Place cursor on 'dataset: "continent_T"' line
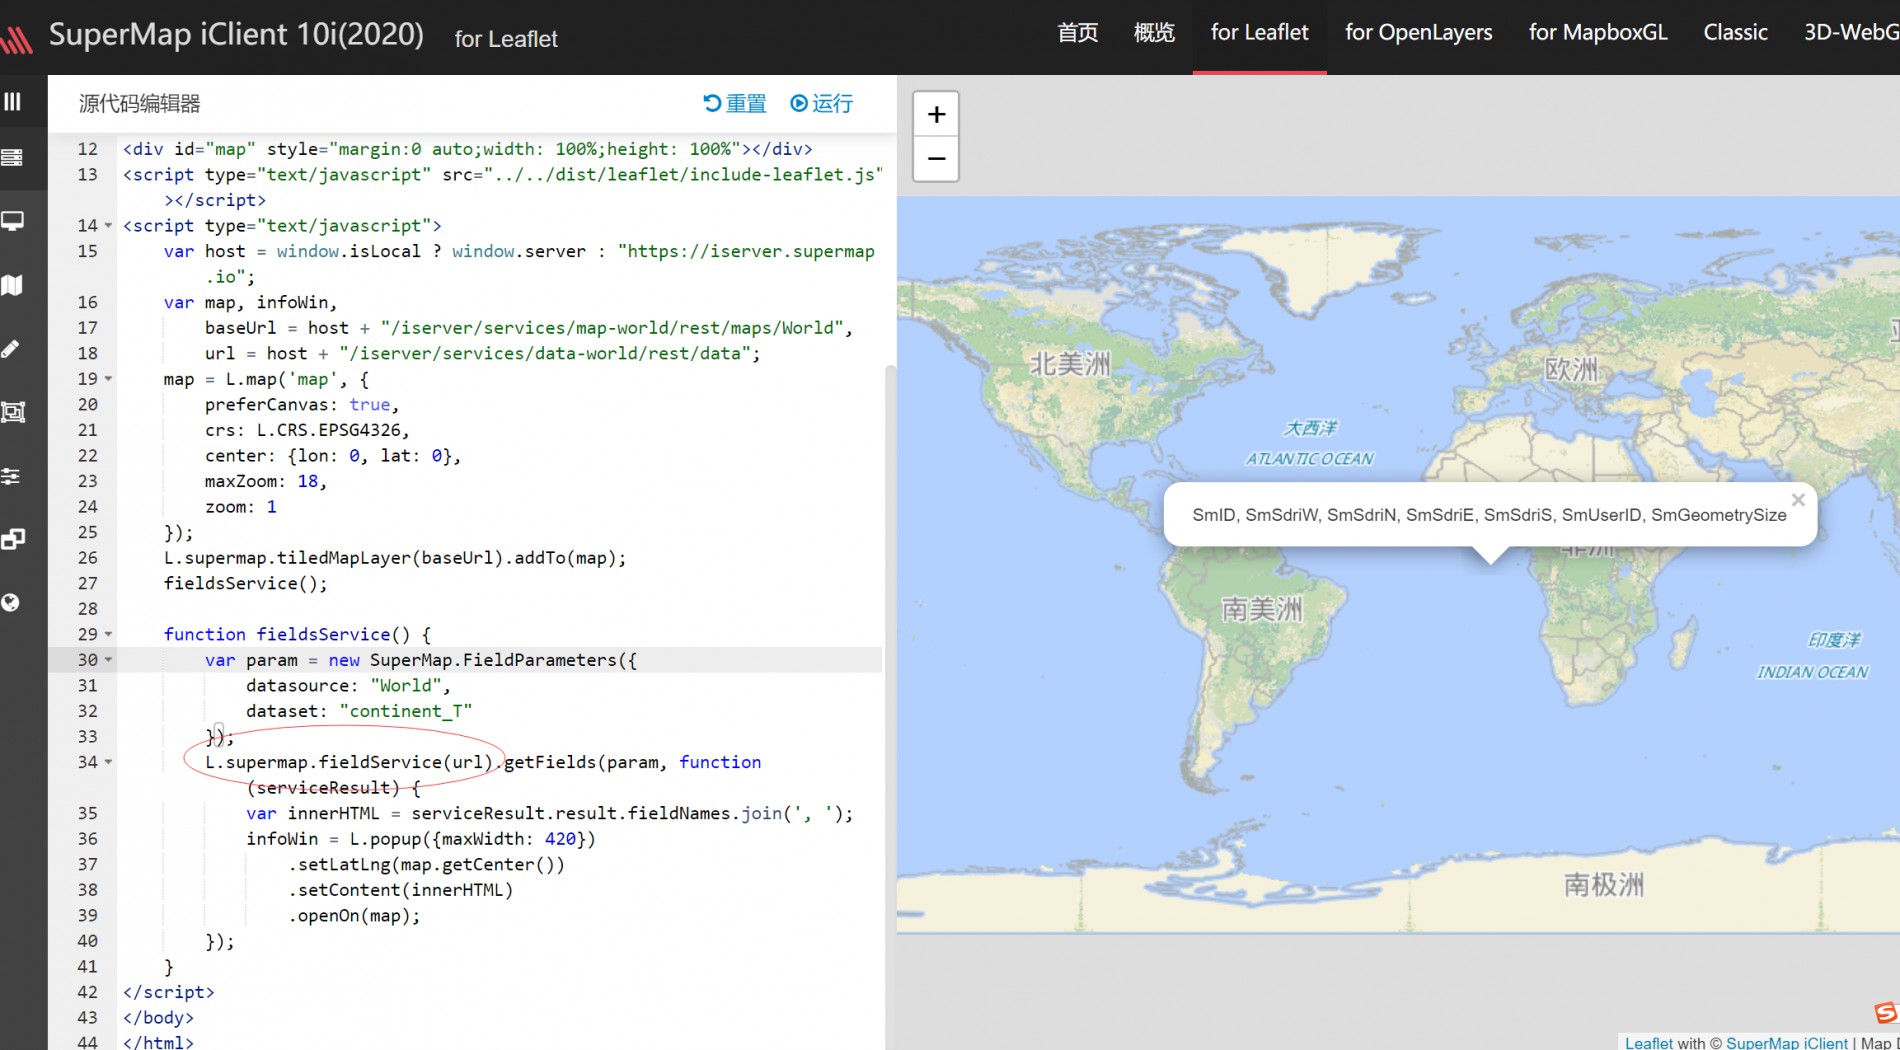 pyautogui.click(x=359, y=711)
